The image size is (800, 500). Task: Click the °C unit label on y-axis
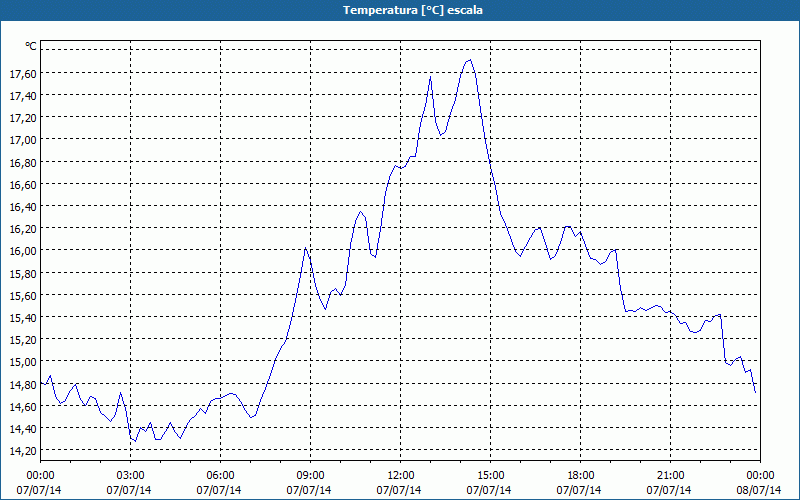(31, 46)
